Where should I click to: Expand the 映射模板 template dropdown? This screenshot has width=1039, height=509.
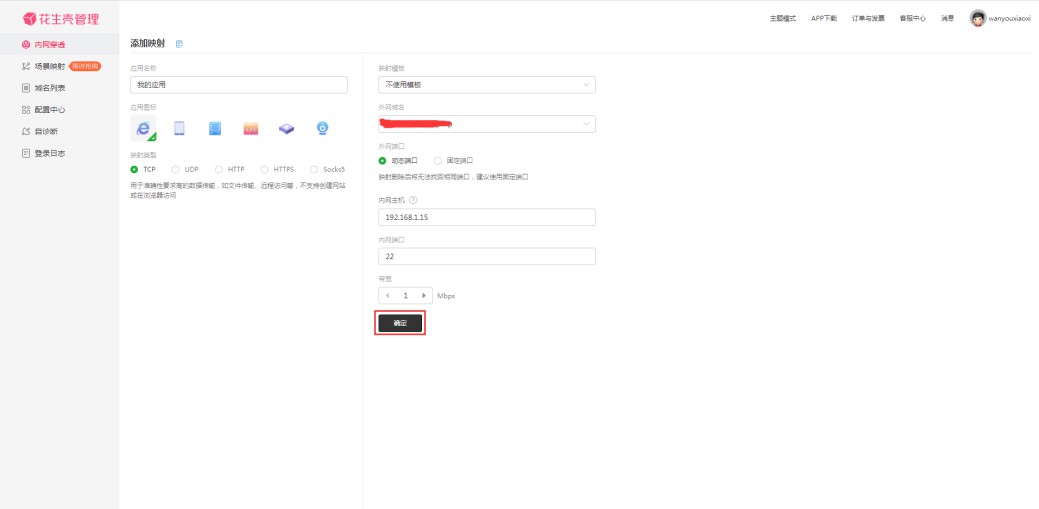point(486,85)
